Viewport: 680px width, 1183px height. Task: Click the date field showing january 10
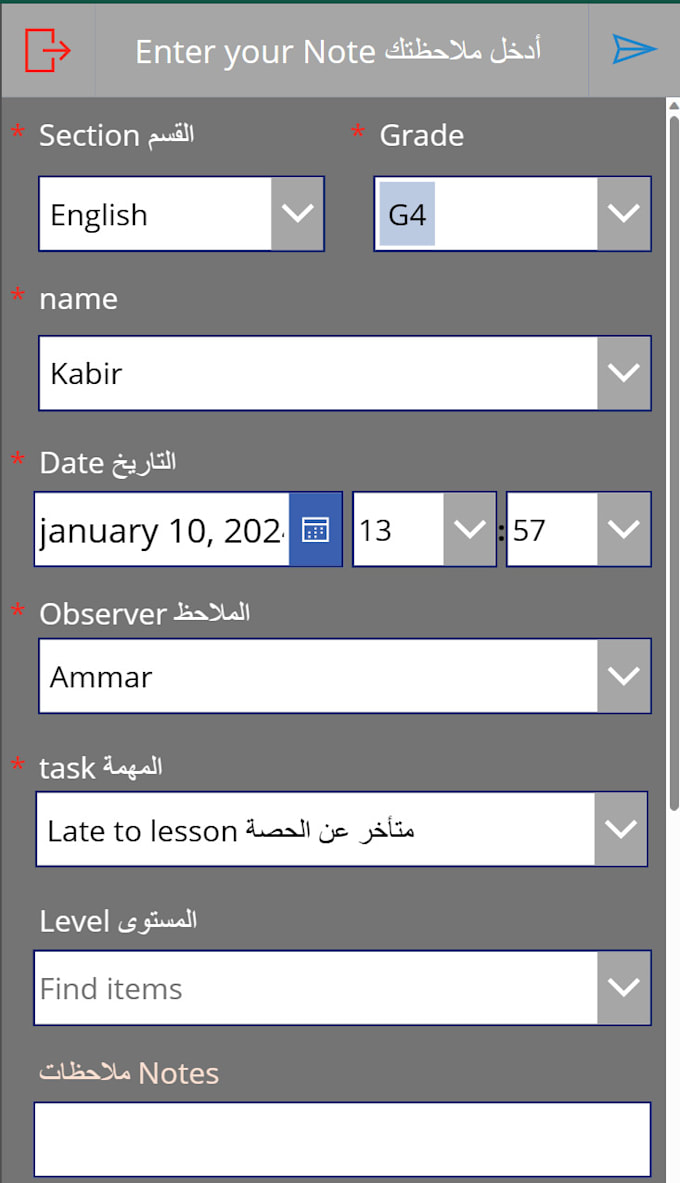pos(160,529)
